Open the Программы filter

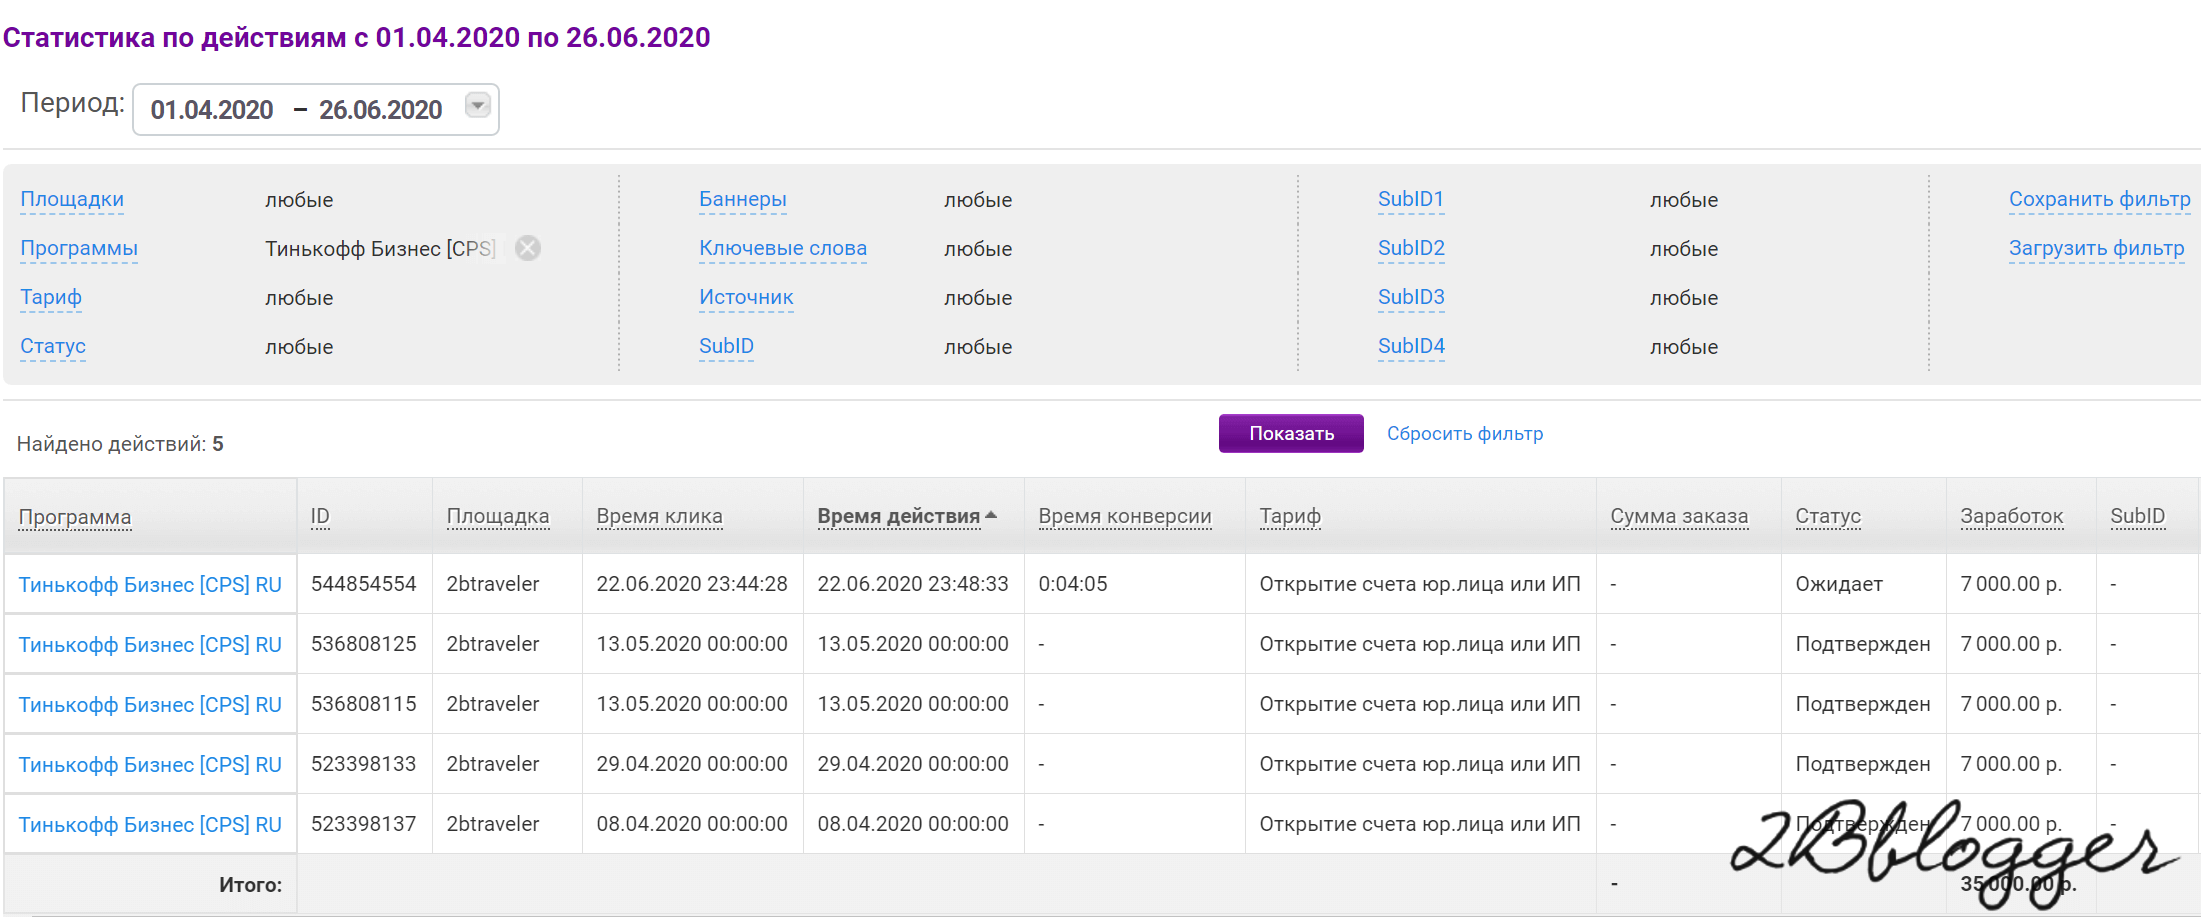click(x=79, y=248)
